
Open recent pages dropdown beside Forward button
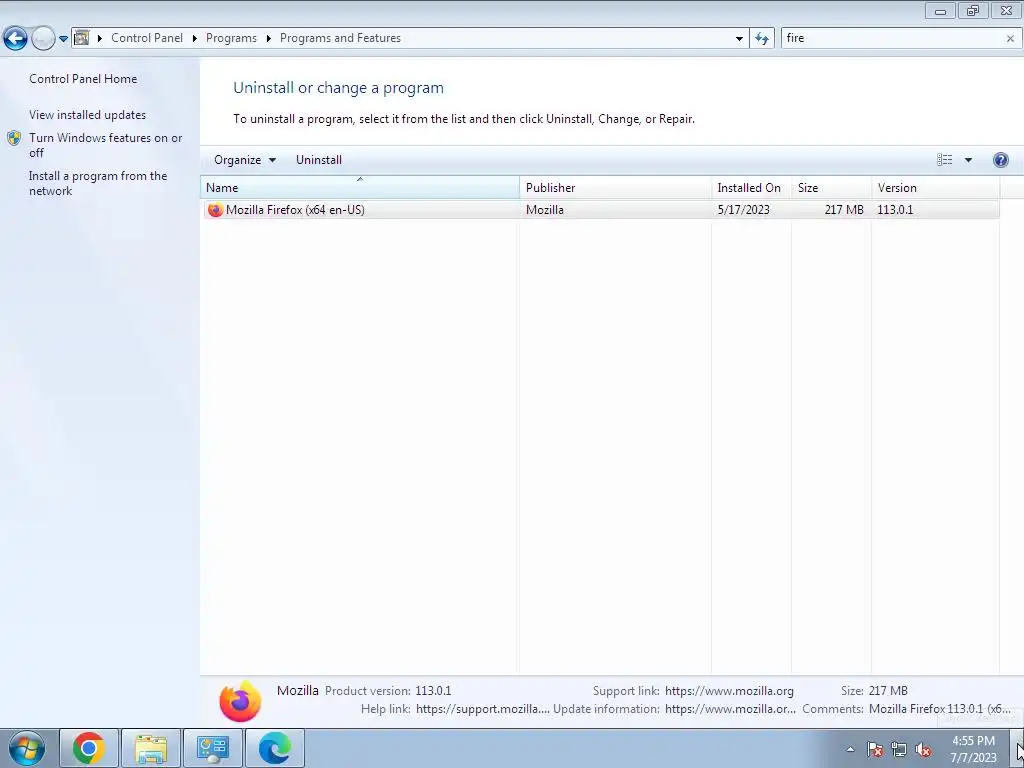(x=63, y=39)
